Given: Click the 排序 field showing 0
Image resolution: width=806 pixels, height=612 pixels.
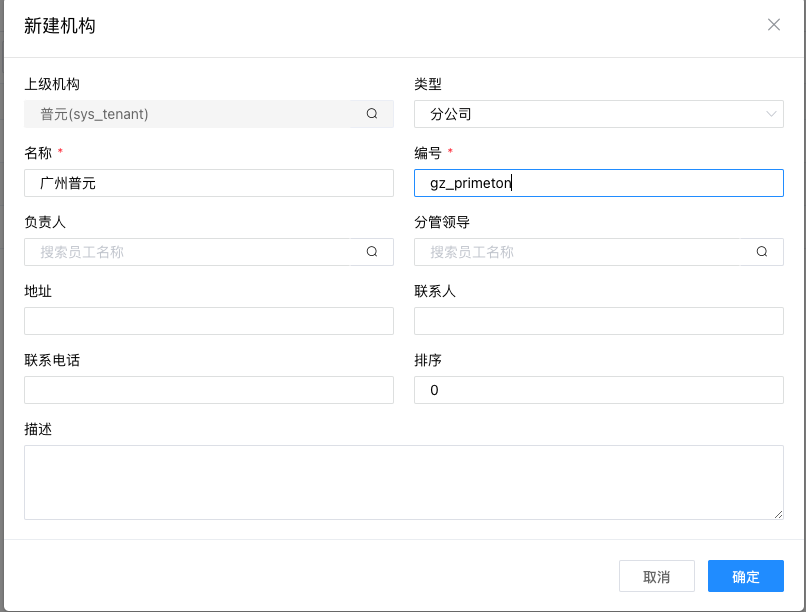Looking at the screenshot, I should point(598,390).
